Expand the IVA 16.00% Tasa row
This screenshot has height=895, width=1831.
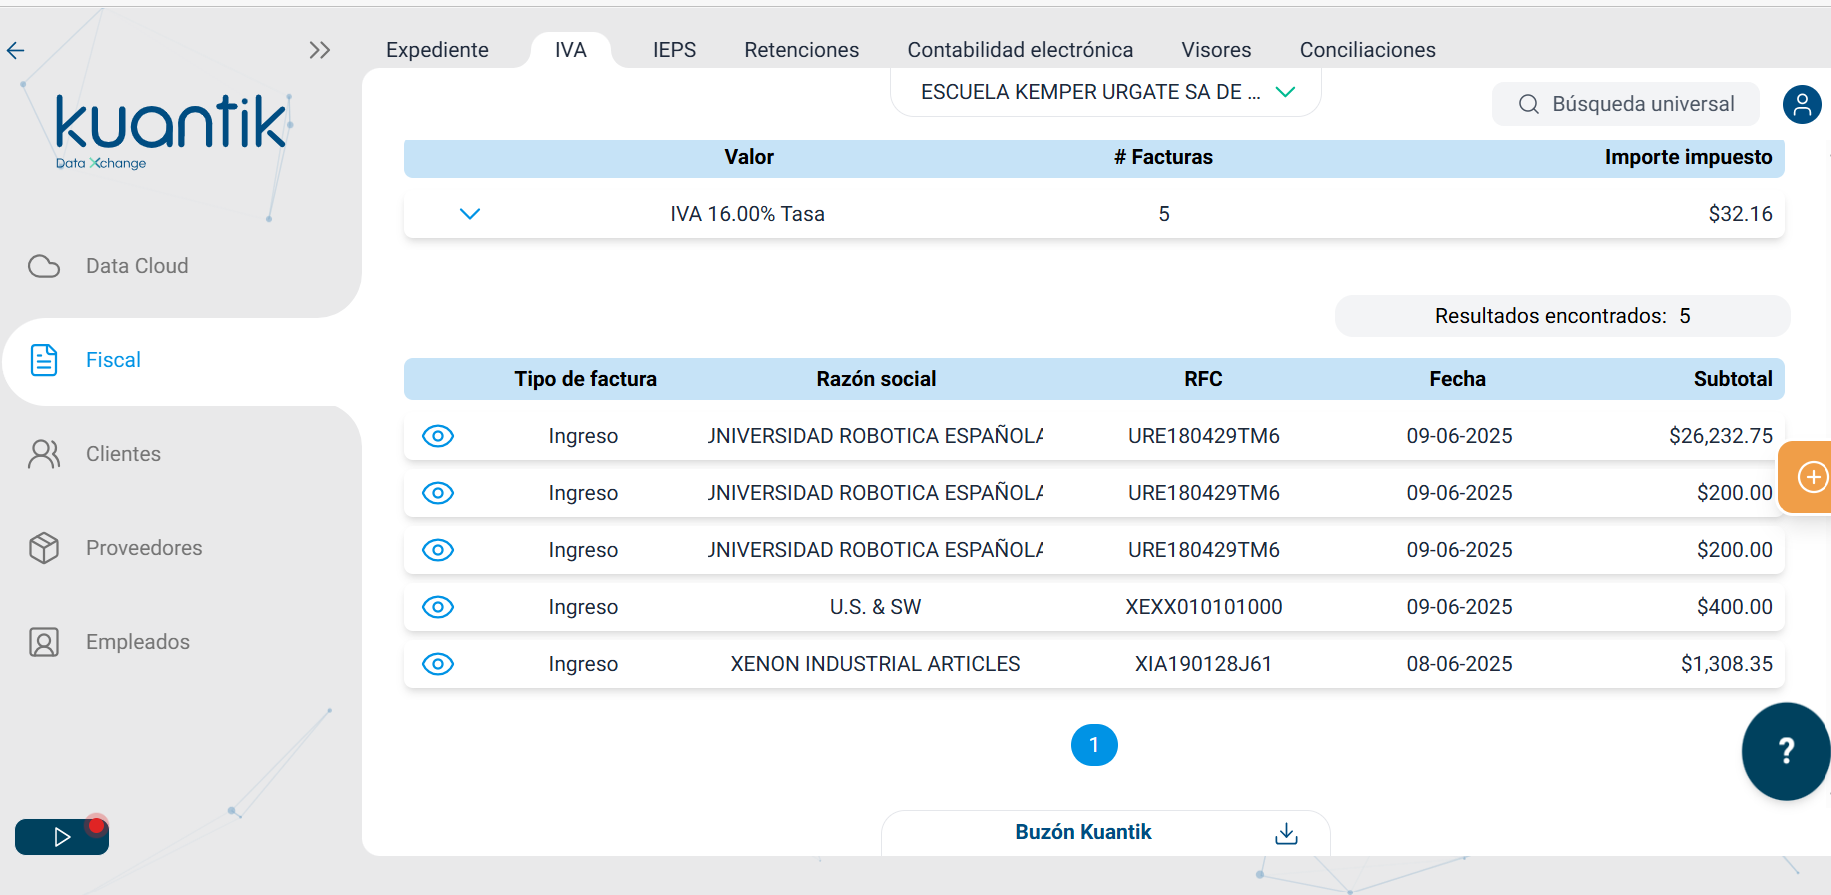[x=470, y=214]
